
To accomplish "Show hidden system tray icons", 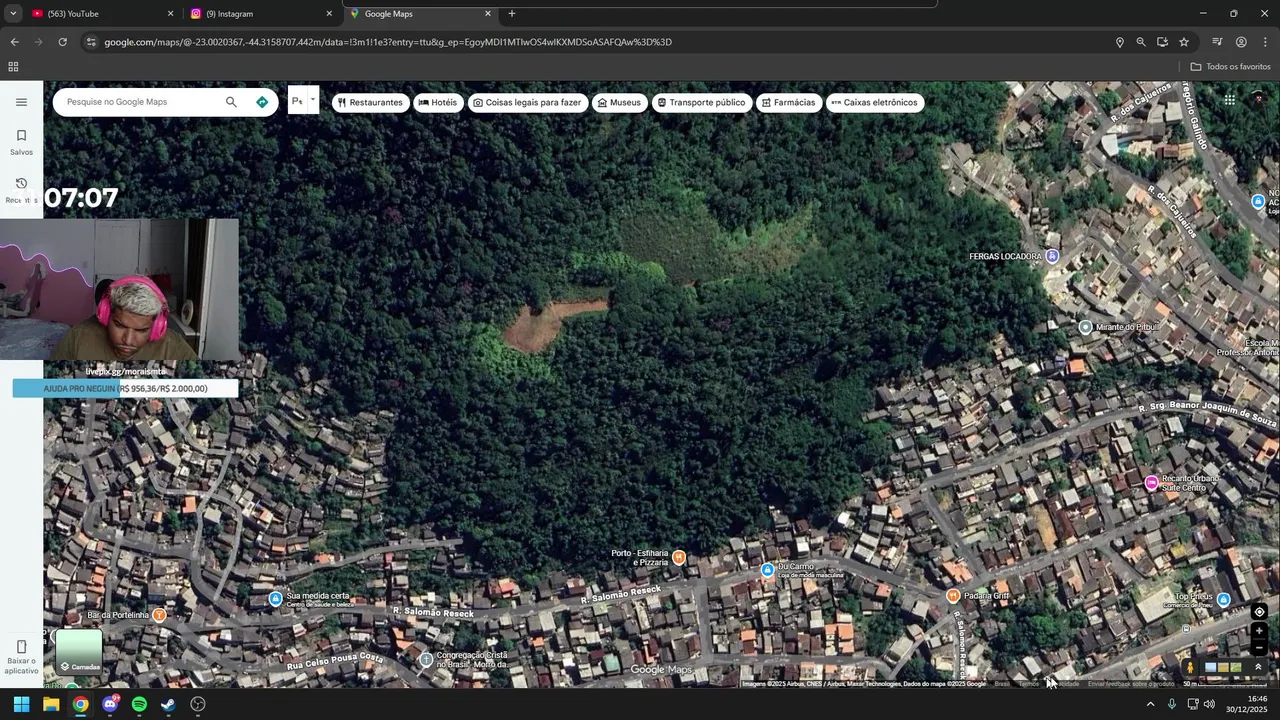I will pyautogui.click(x=1150, y=704).
